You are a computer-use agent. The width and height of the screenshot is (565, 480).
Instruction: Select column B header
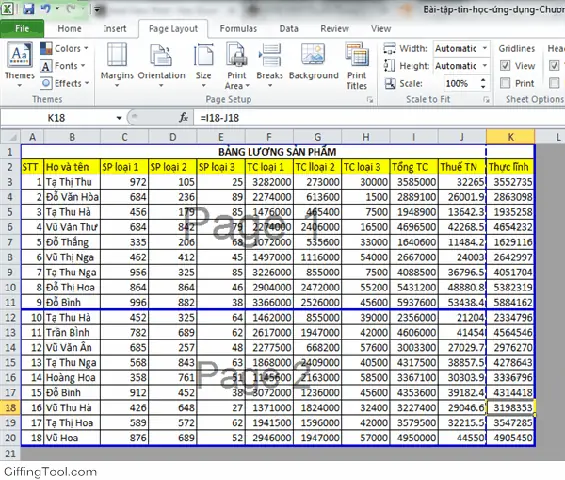[72, 137]
